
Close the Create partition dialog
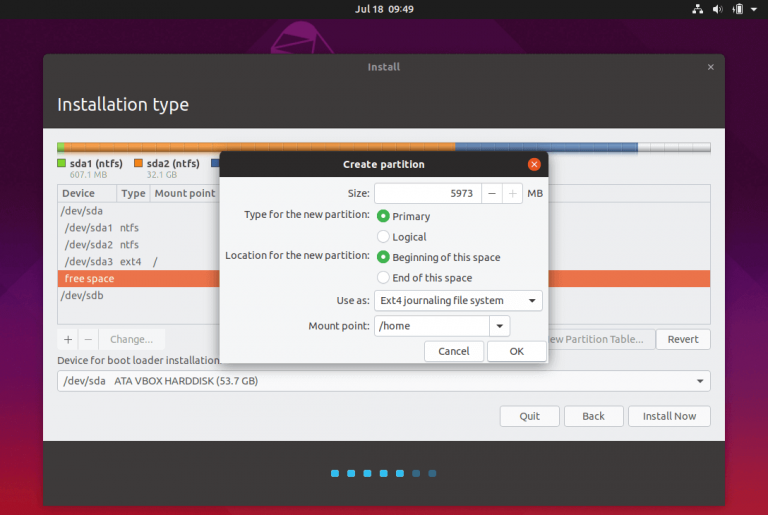pos(534,164)
